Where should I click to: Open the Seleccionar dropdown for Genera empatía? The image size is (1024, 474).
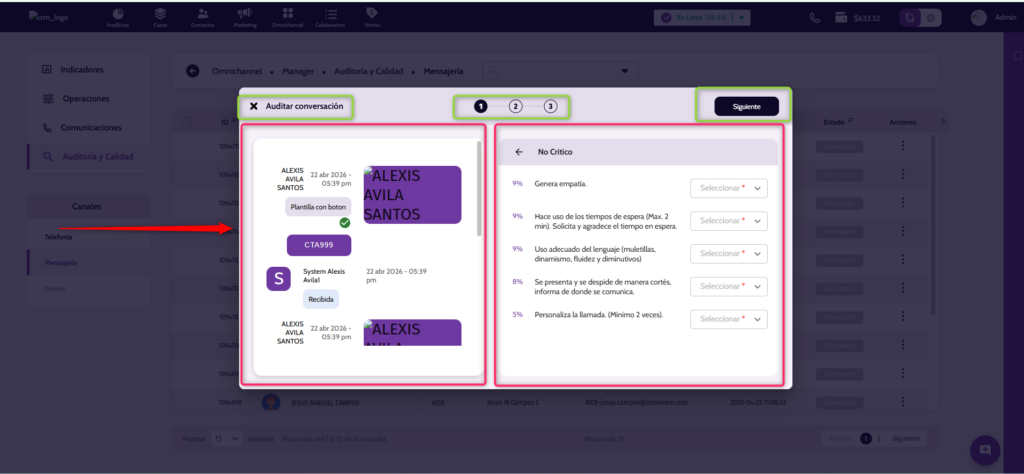coord(728,188)
